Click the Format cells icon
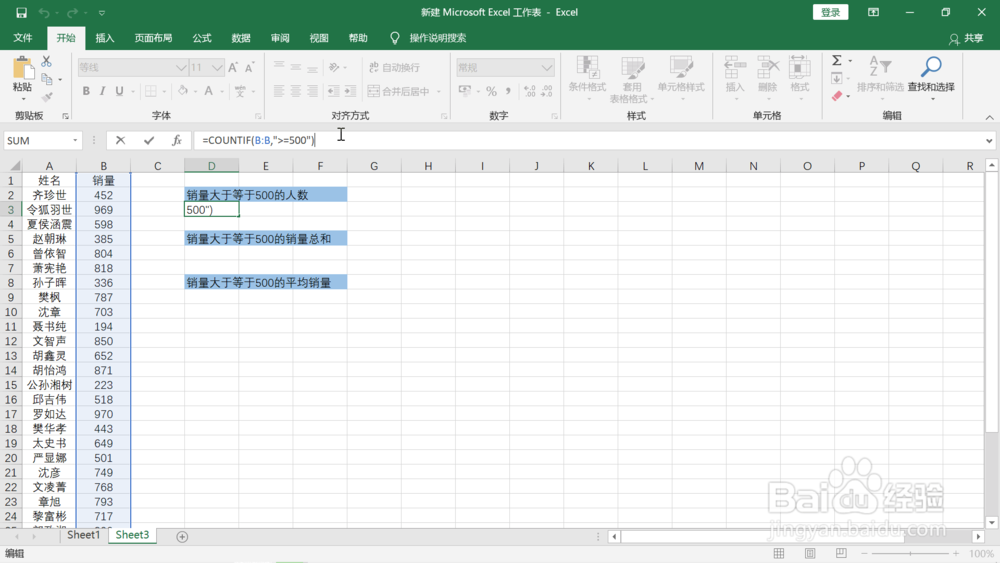 (799, 67)
